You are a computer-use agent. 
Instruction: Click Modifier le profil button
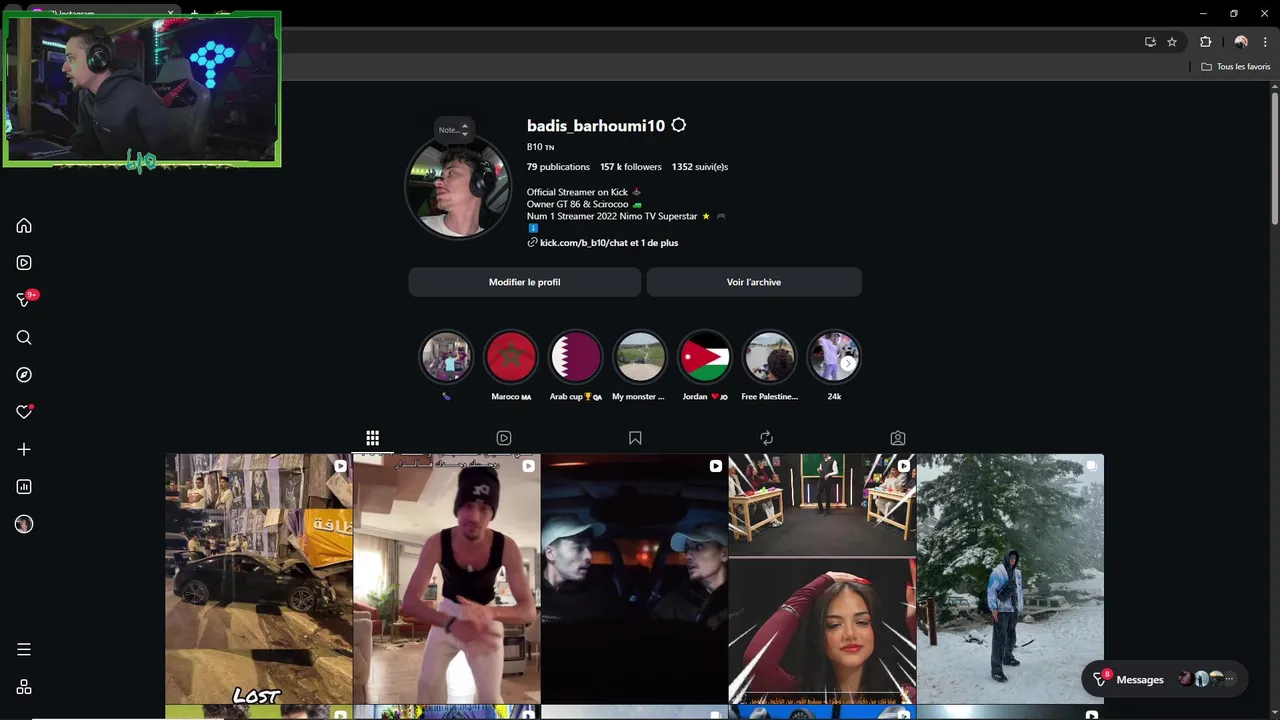click(524, 282)
